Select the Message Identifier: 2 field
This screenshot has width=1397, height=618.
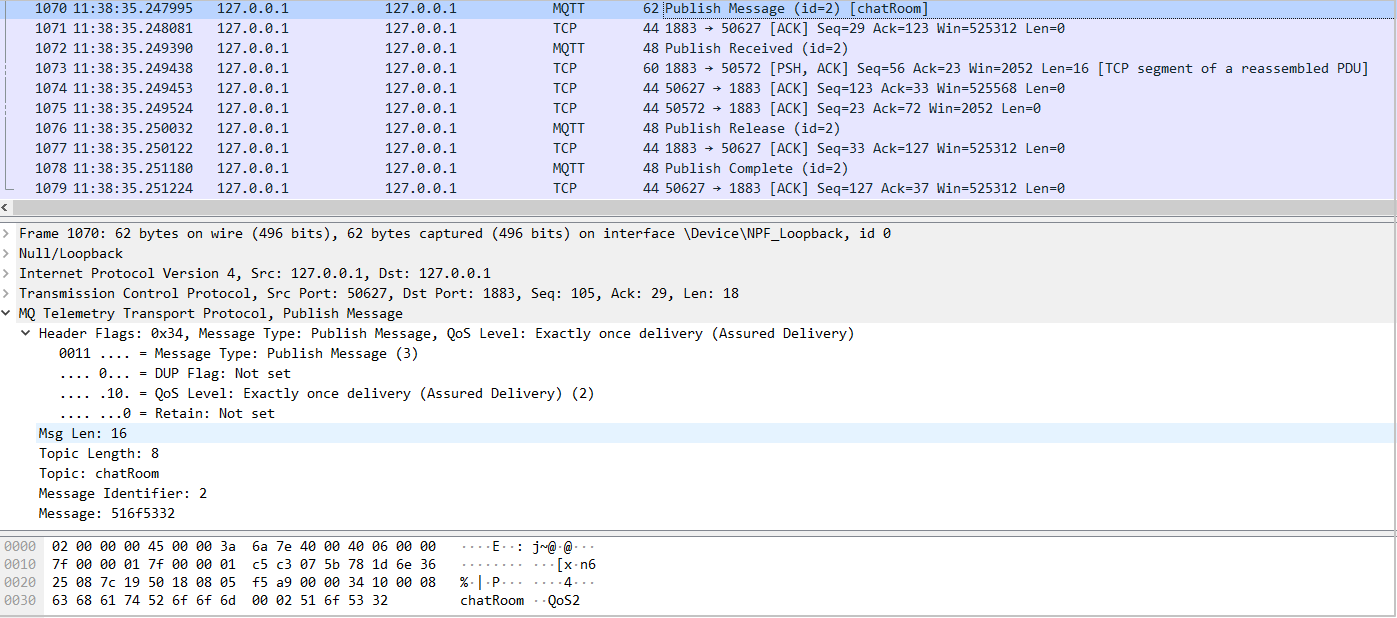click(x=122, y=493)
